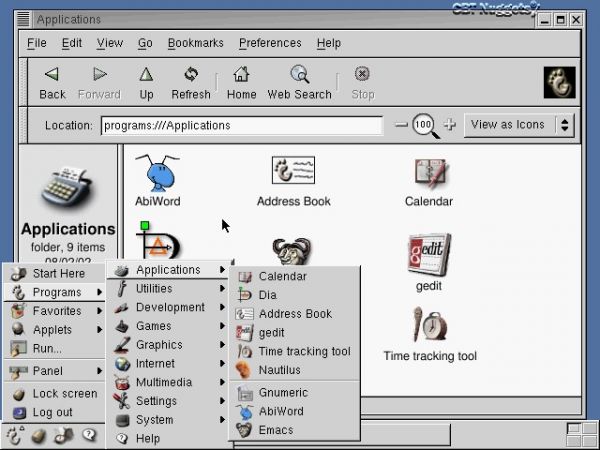
Task: Click the Up triangle toolbar icon
Action: 146,74
